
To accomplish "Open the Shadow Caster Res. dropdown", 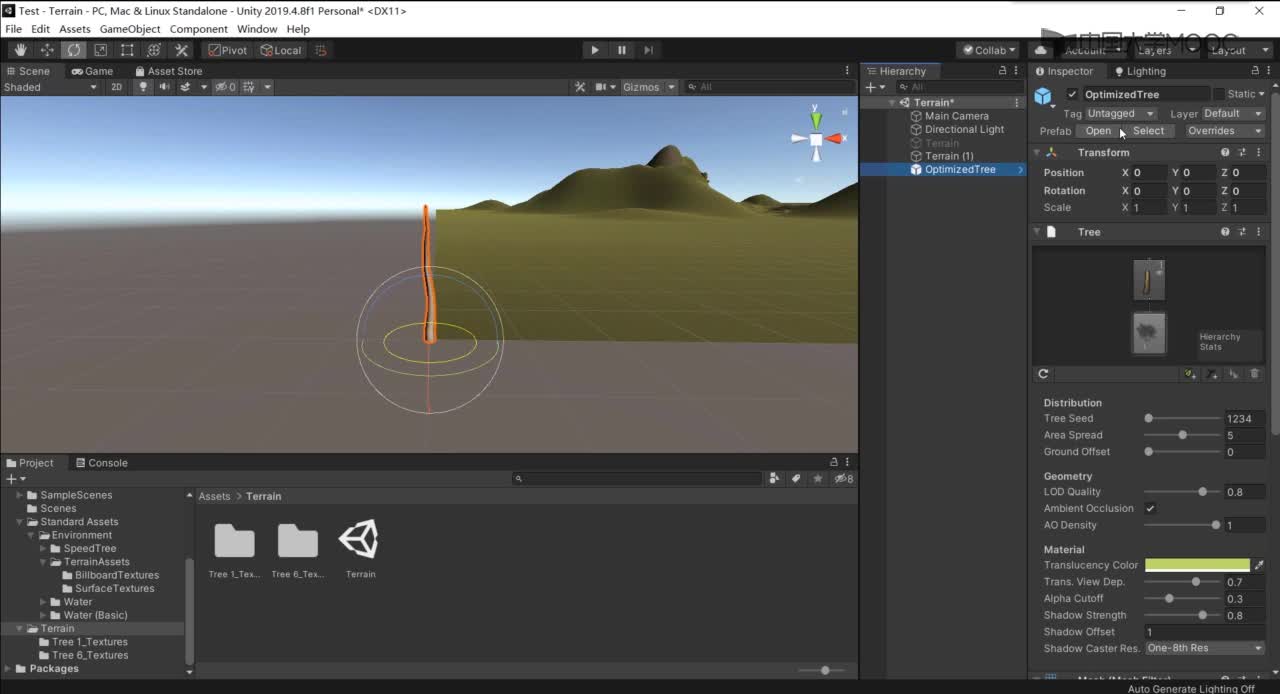I will click(1205, 648).
